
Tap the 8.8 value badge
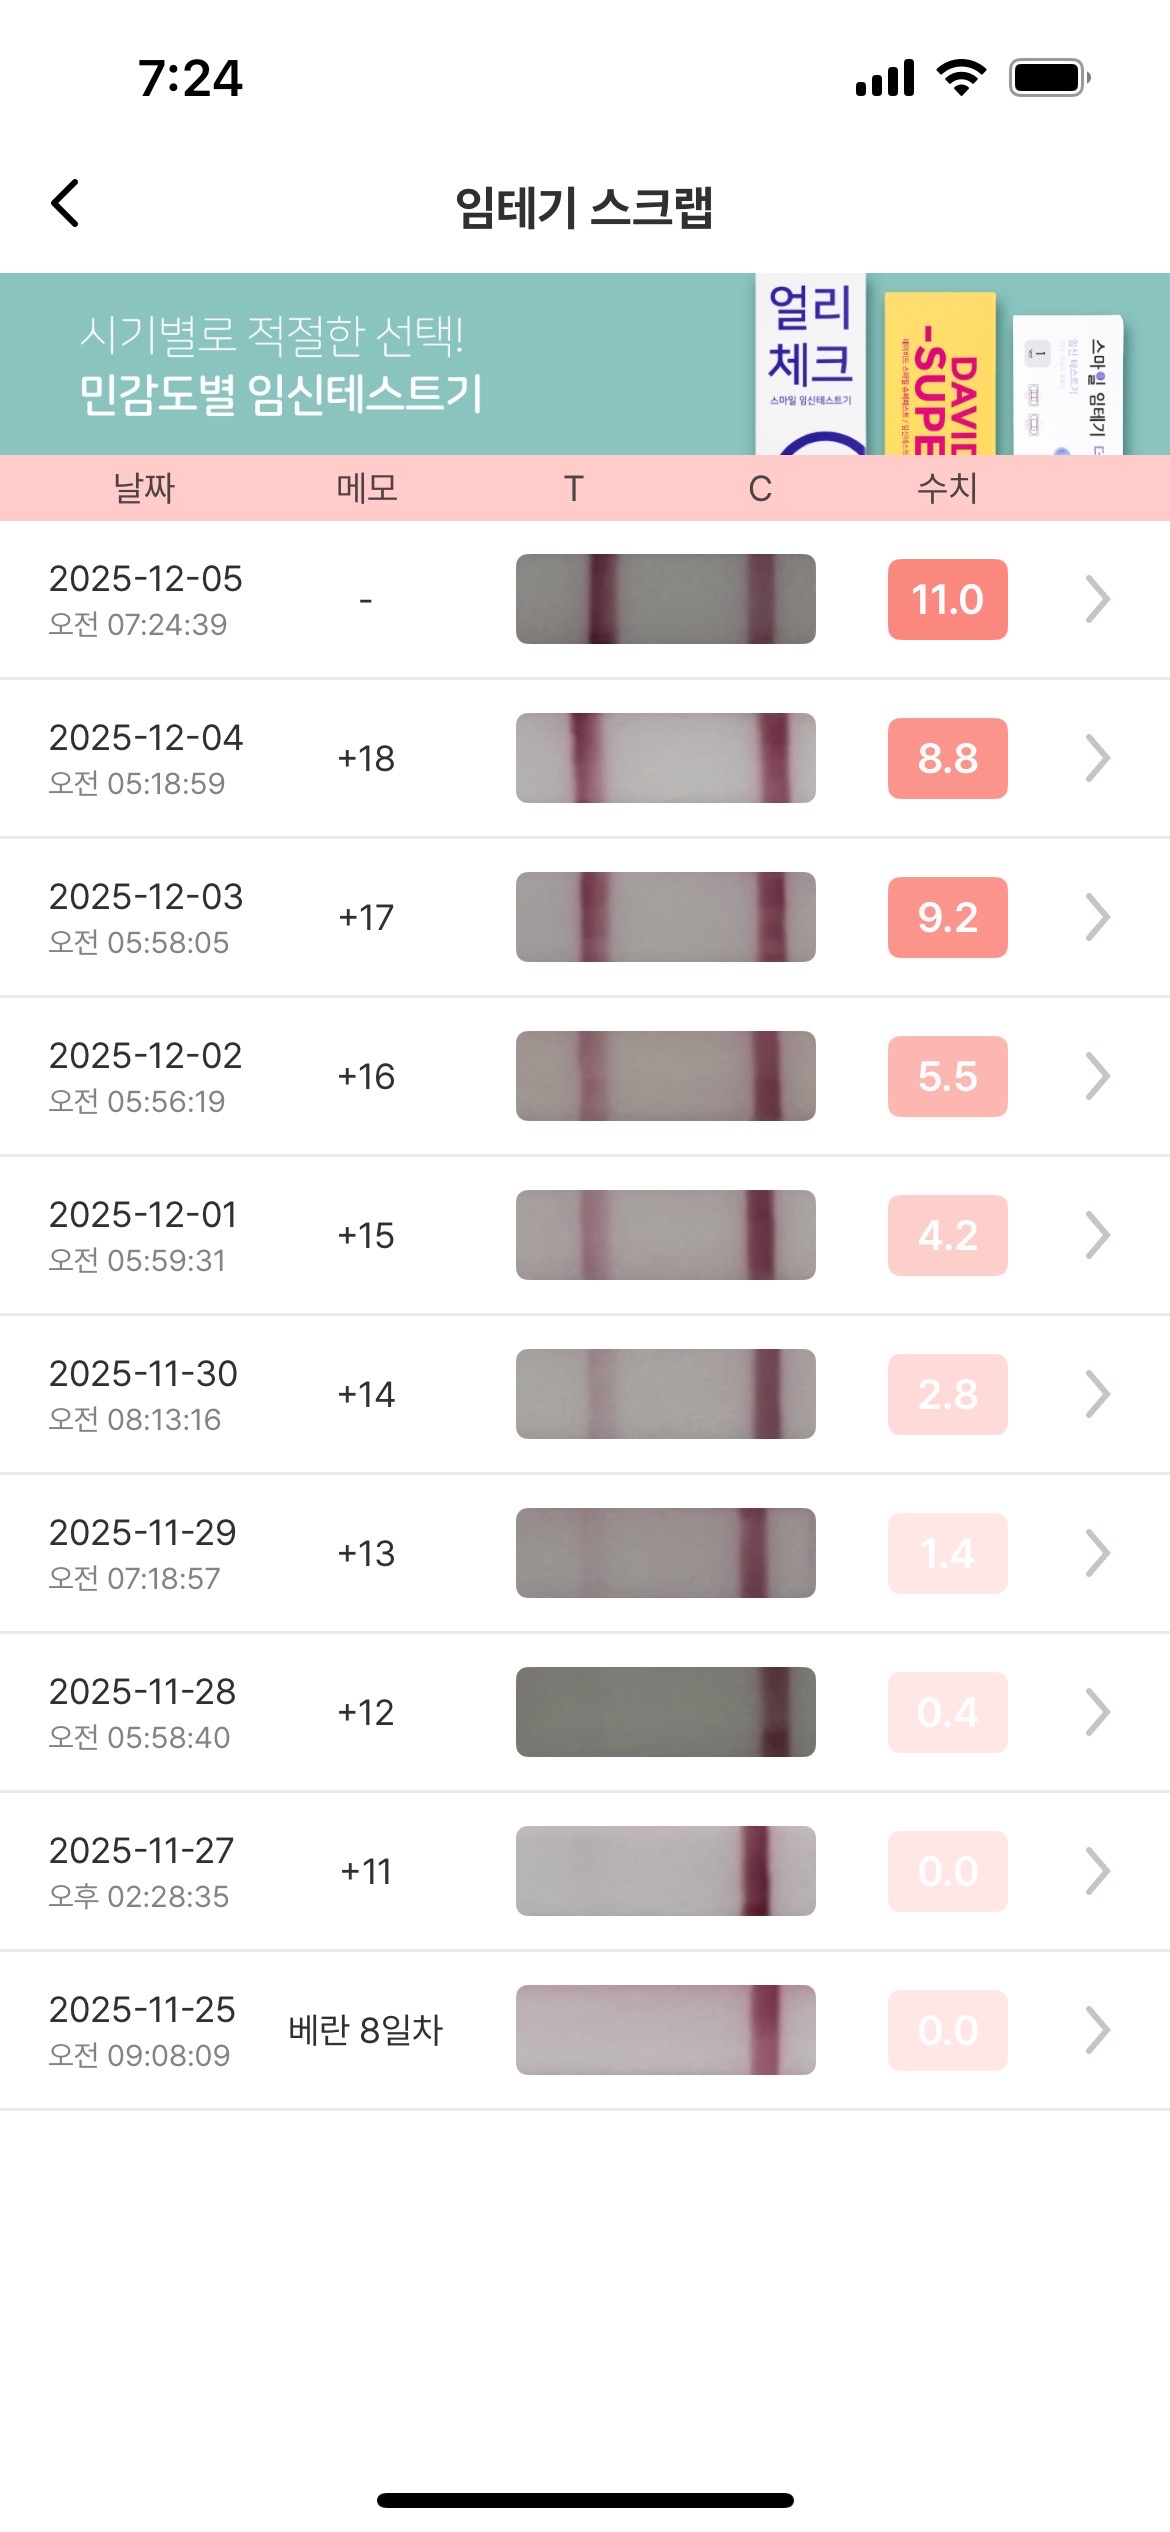click(x=947, y=759)
